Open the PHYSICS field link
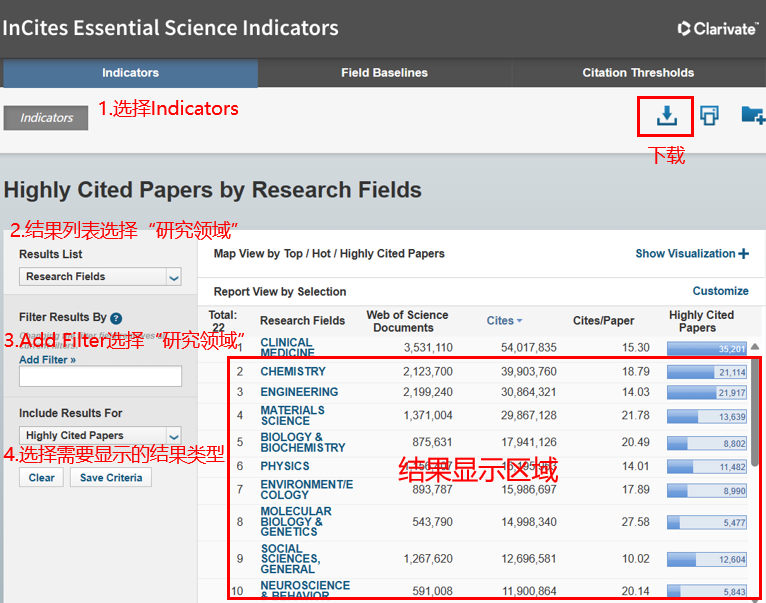 (285, 466)
